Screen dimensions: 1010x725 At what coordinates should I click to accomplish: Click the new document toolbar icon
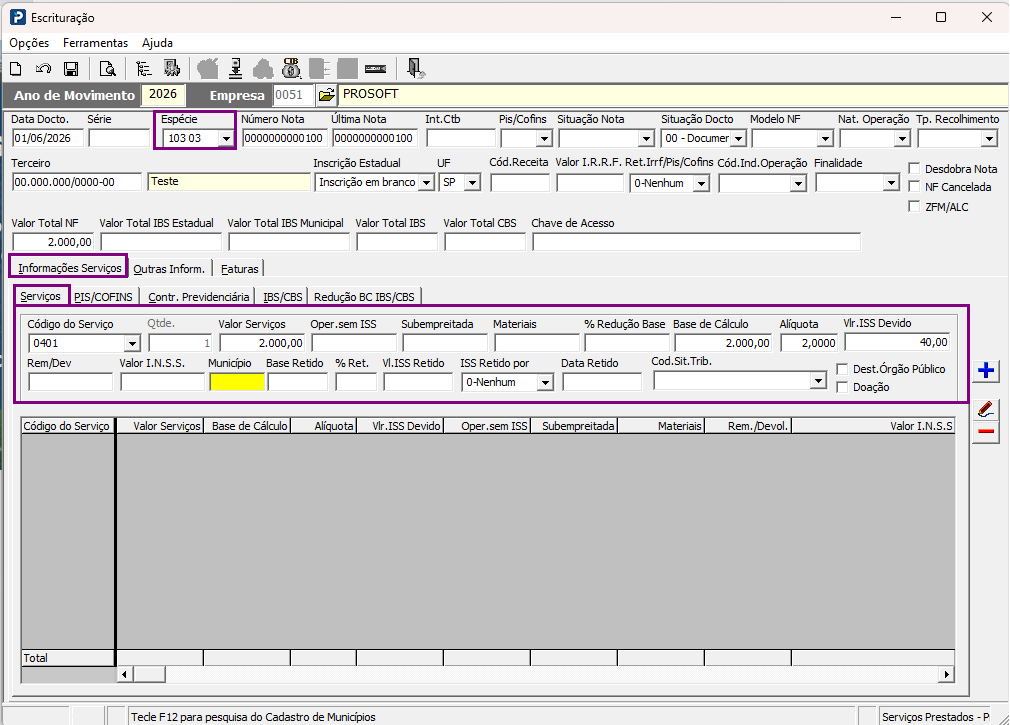[16, 68]
